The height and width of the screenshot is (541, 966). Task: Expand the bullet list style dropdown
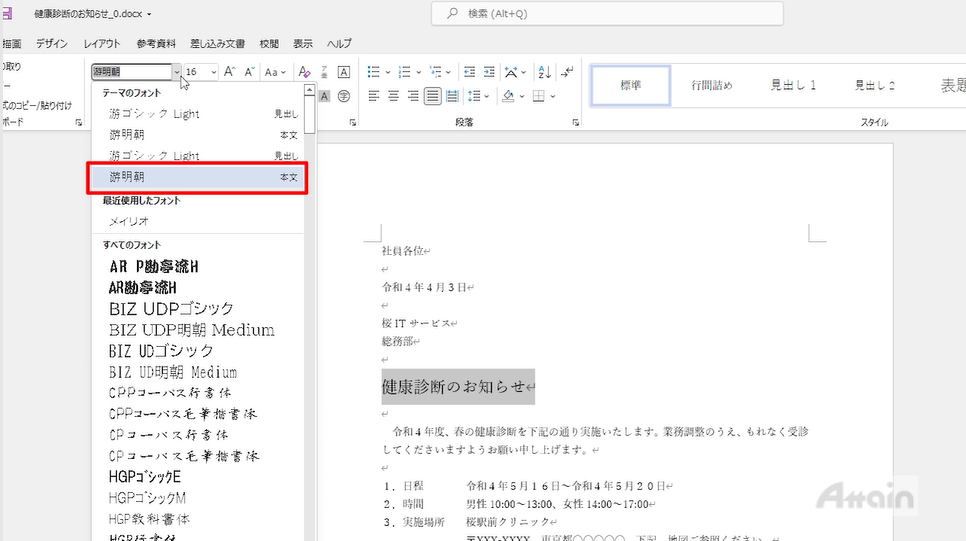(387, 72)
